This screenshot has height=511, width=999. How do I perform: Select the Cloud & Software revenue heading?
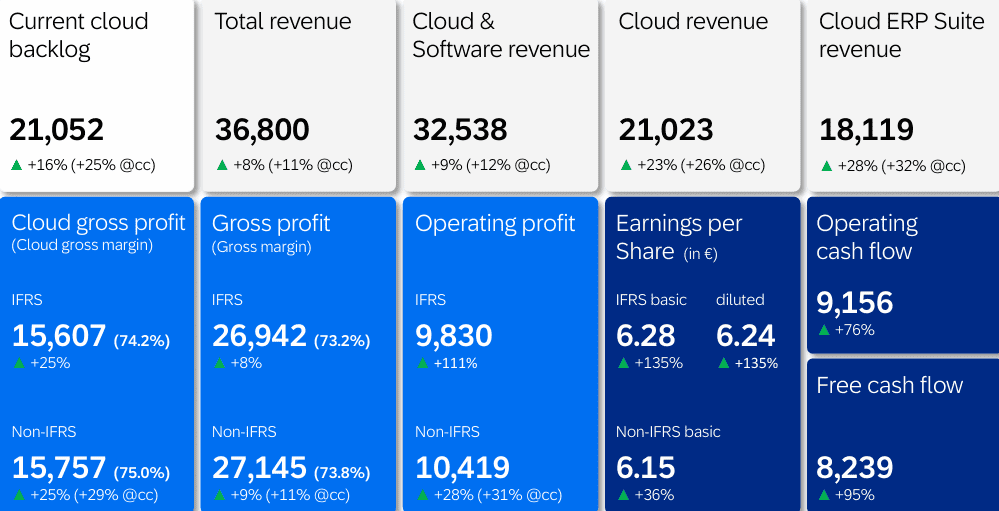501,36
